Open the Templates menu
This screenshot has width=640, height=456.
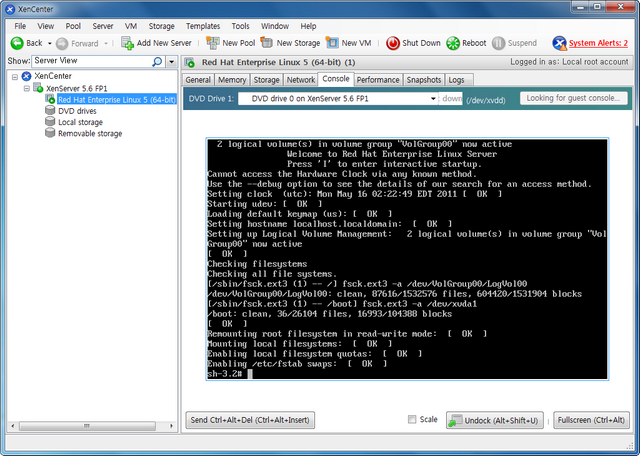tap(203, 26)
